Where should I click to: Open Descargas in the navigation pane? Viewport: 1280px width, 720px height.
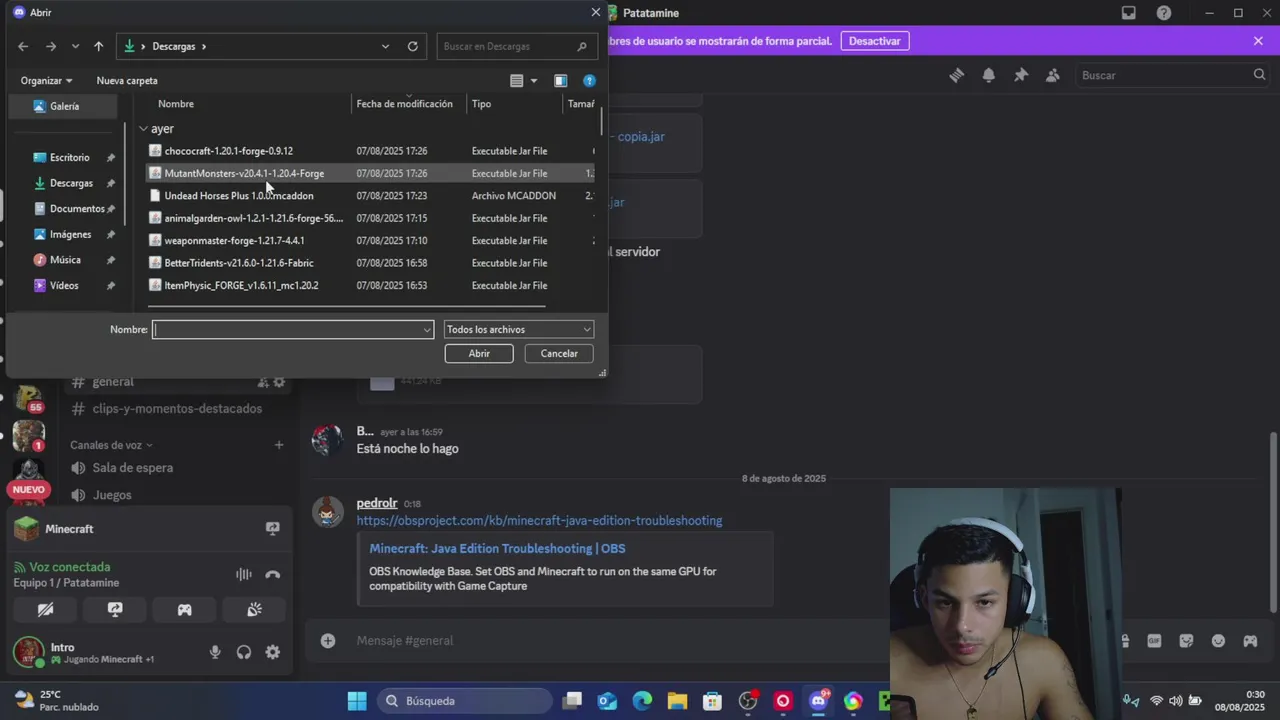[x=71, y=183]
